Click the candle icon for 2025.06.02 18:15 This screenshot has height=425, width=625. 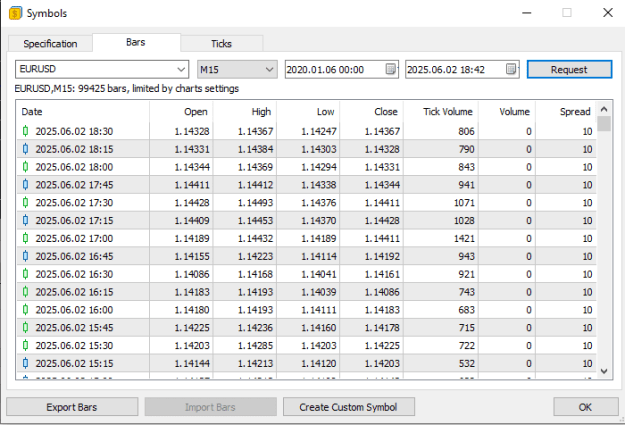(26, 149)
